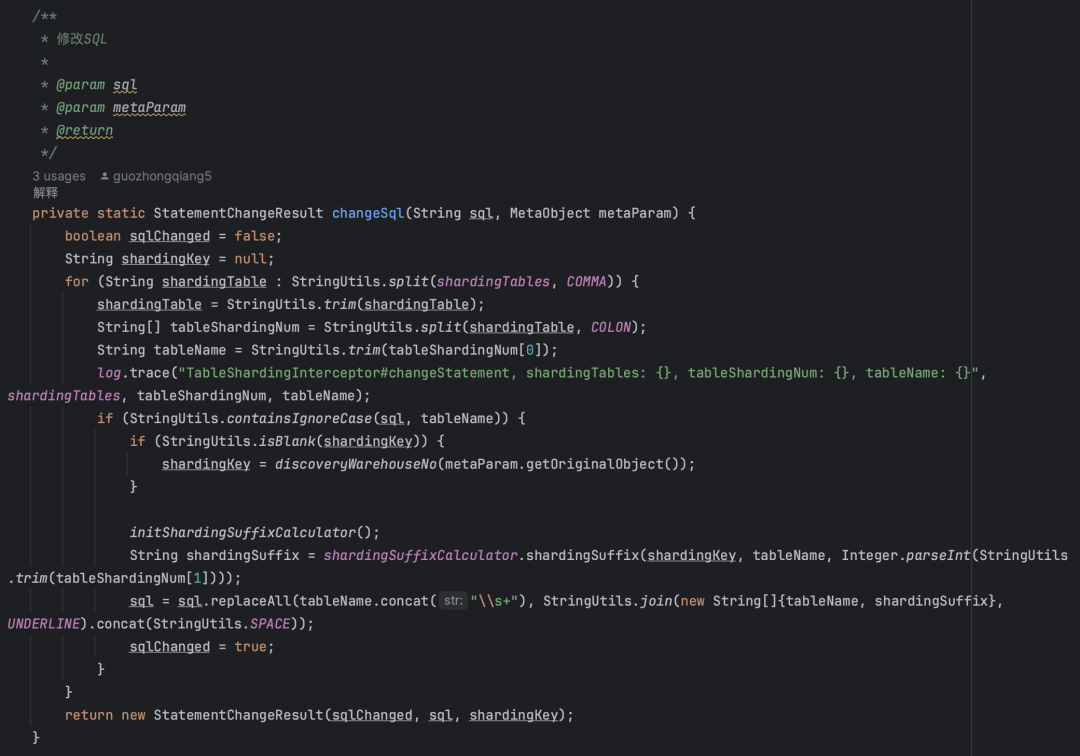Click the for keyword of the loop

click(76, 282)
